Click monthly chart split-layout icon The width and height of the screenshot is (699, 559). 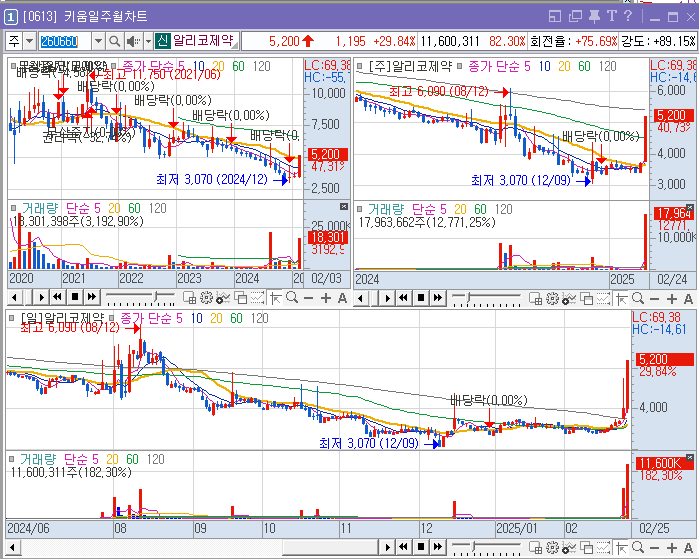(x=189, y=297)
